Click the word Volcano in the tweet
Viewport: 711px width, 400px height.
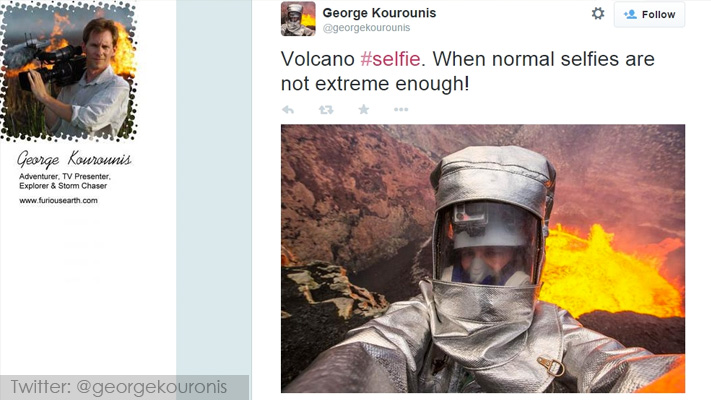[x=318, y=59]
